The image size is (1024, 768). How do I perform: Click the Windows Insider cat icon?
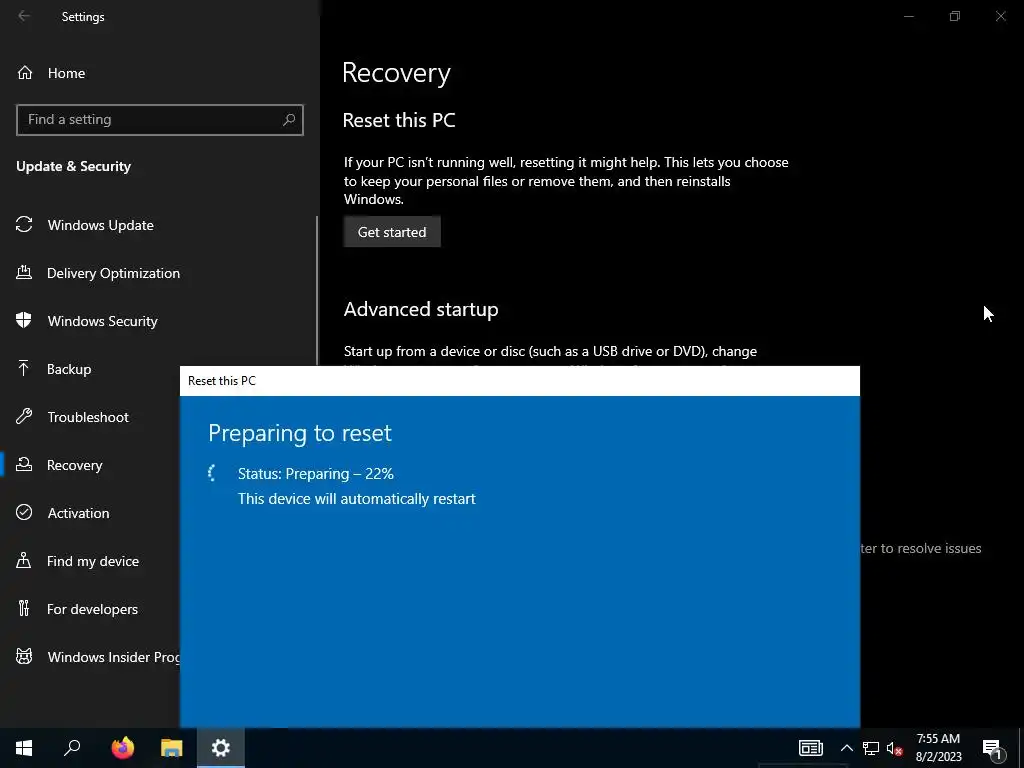(x=24, y=656)
